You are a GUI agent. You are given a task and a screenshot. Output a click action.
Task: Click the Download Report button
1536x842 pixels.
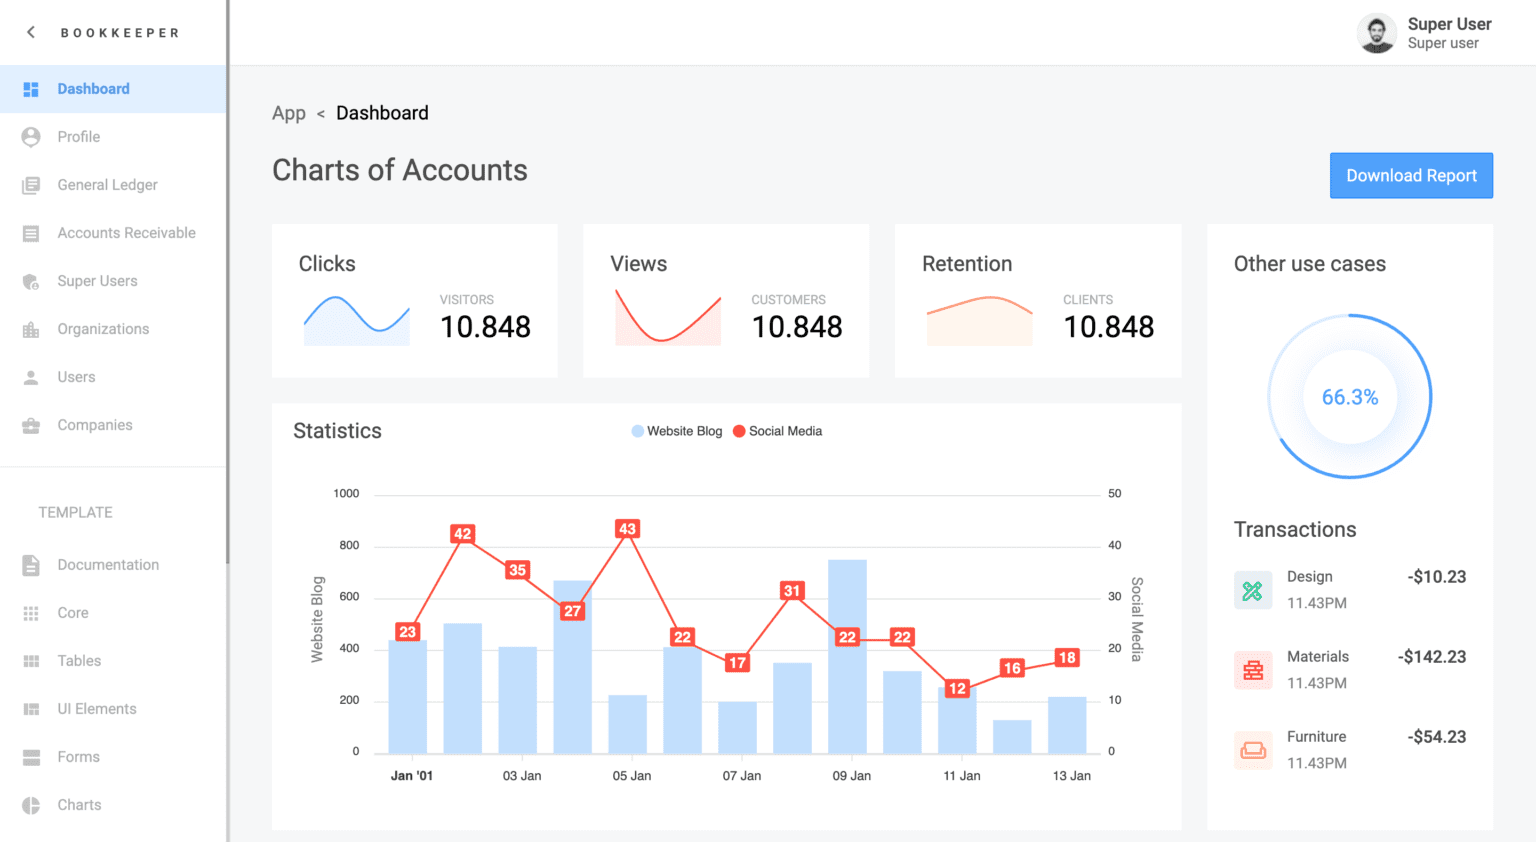click(x=1411, y=175)
